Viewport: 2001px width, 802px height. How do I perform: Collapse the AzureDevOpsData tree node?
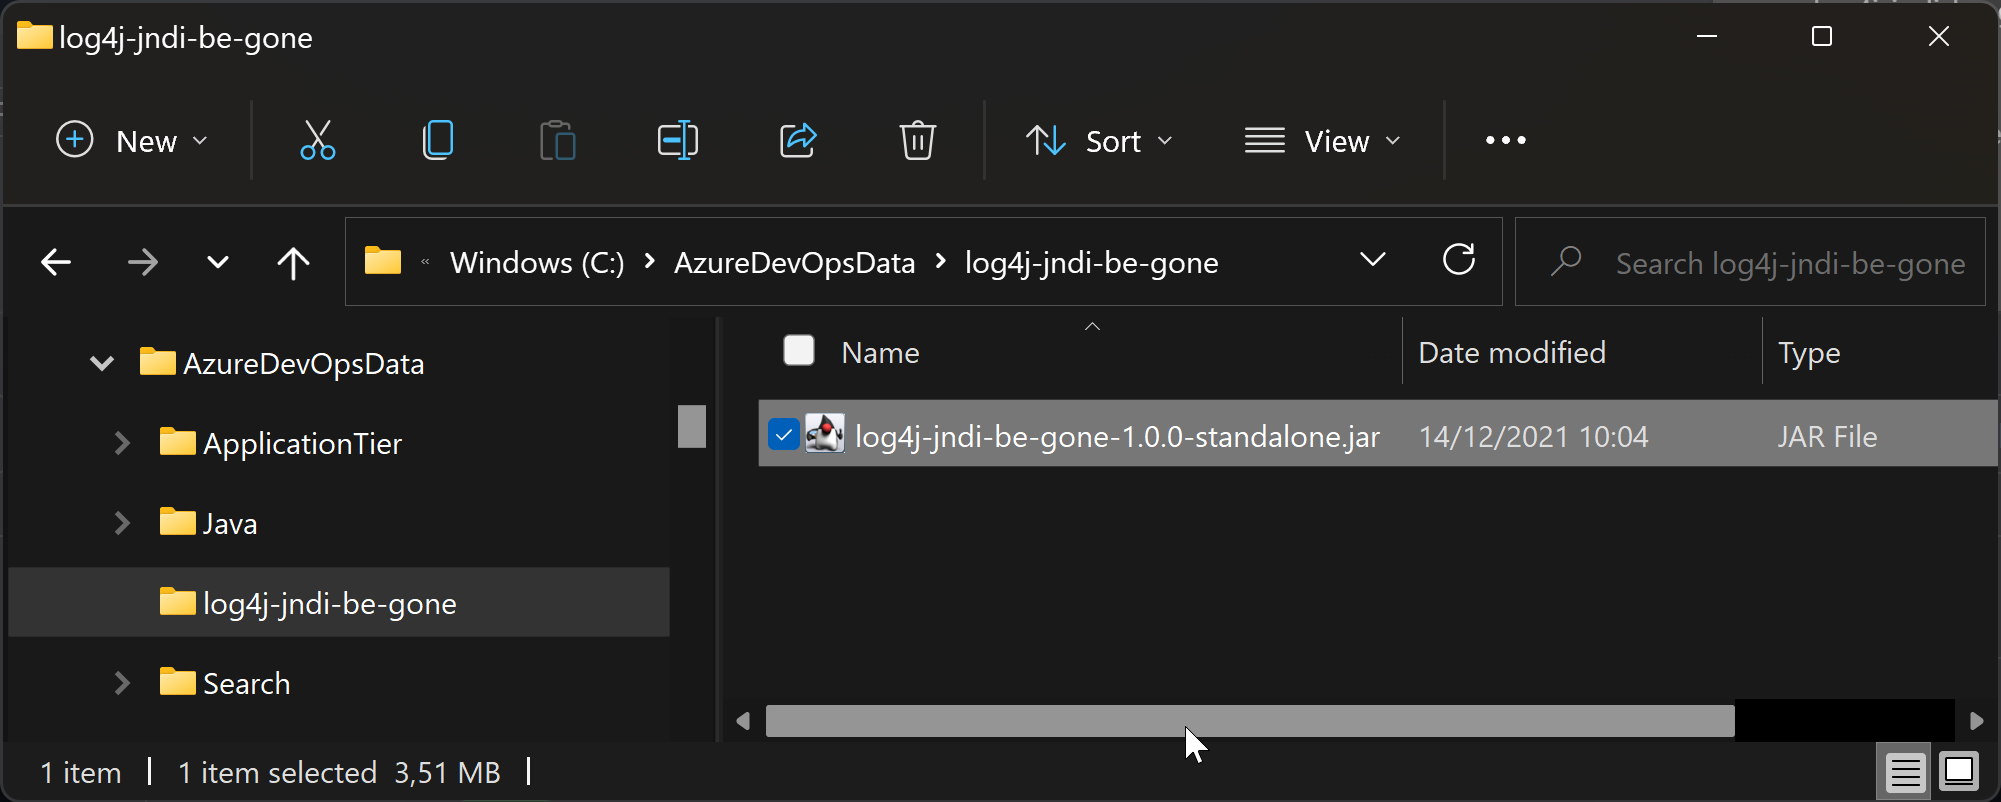tap(102, 363)
